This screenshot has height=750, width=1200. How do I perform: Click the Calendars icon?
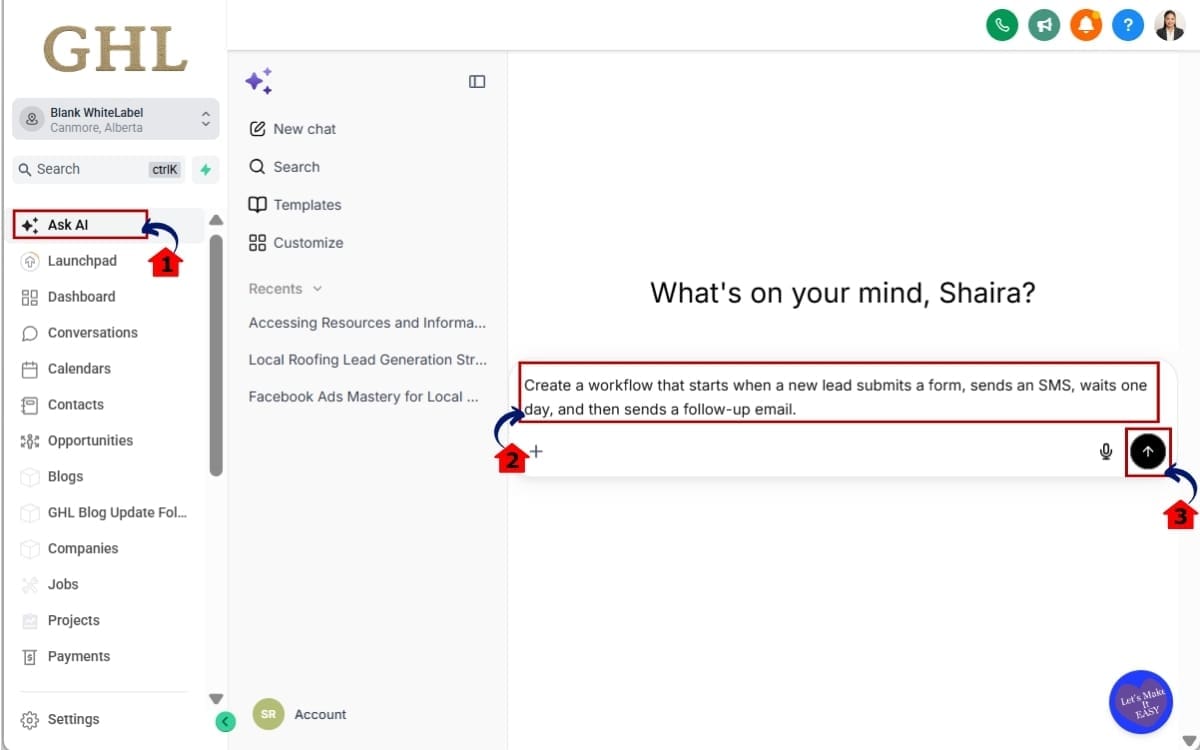(29, 369)
